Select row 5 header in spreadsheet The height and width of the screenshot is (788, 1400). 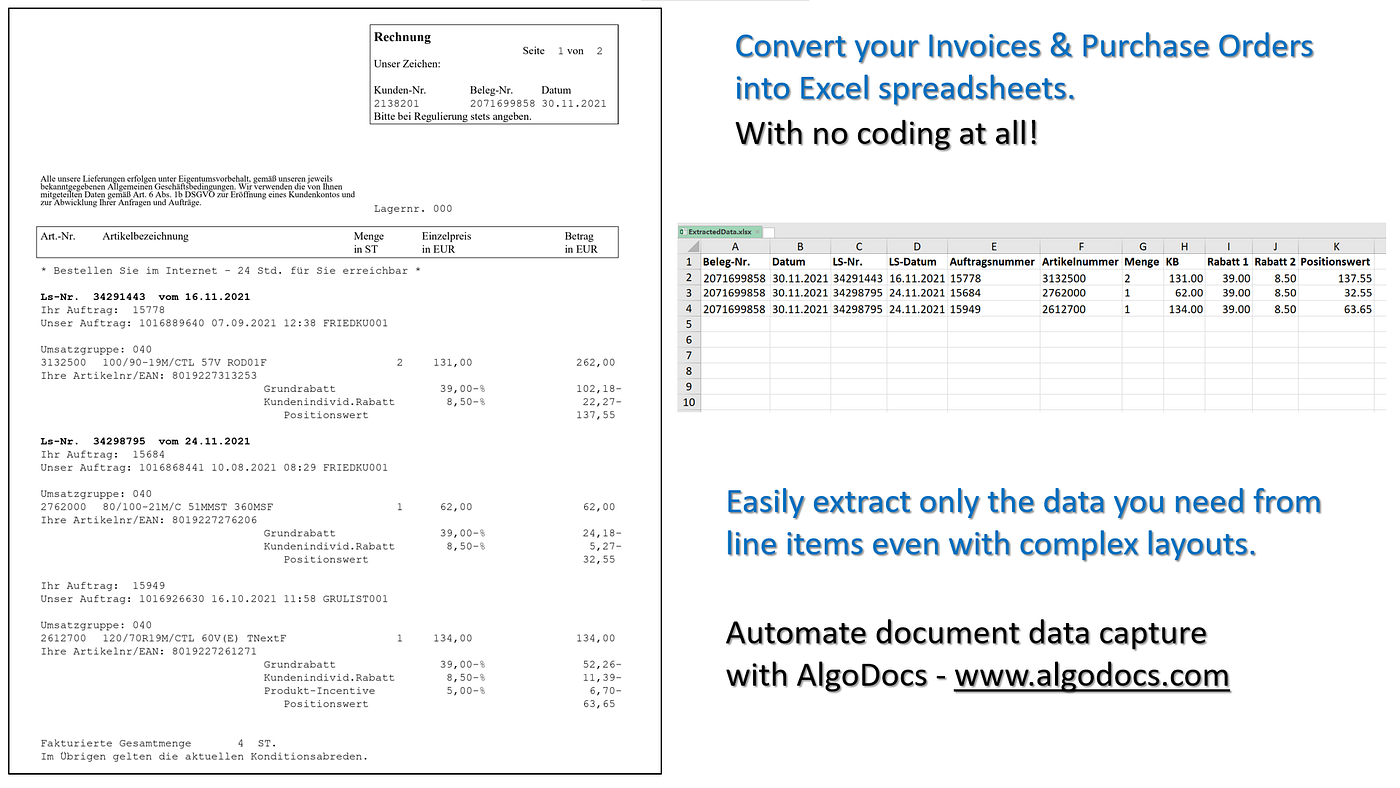[689, 325]
